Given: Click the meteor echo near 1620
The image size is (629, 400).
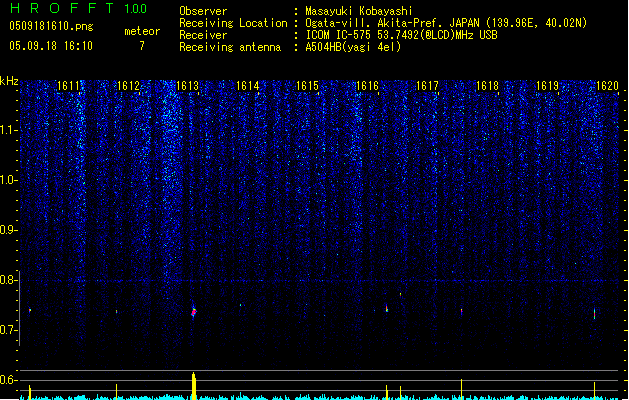Looking at the screenshot, I should click(595, 314).
